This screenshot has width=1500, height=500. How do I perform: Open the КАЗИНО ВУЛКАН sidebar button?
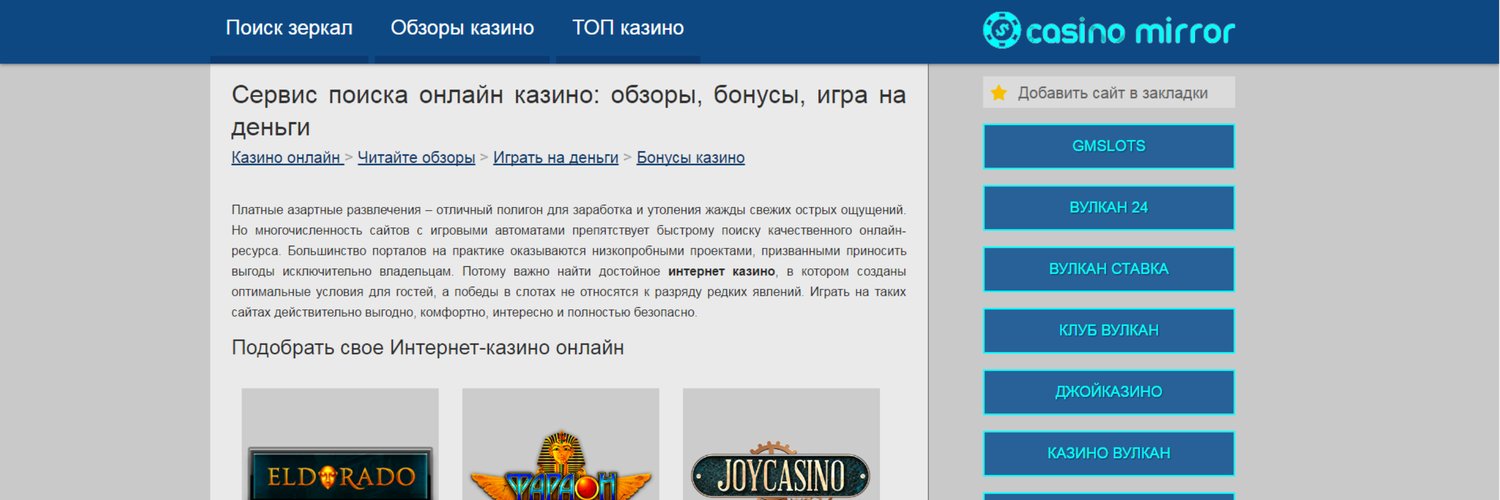[x=1109, y=454]
